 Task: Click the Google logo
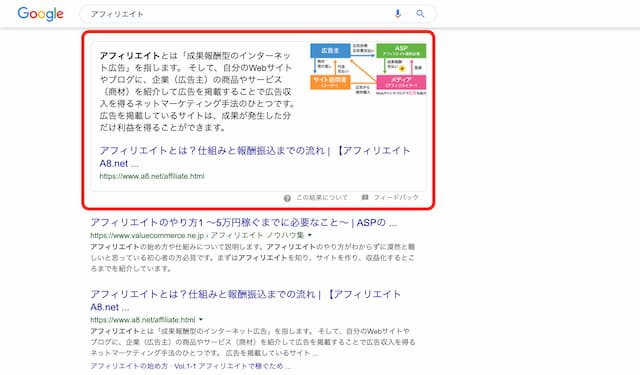[40, 14]
